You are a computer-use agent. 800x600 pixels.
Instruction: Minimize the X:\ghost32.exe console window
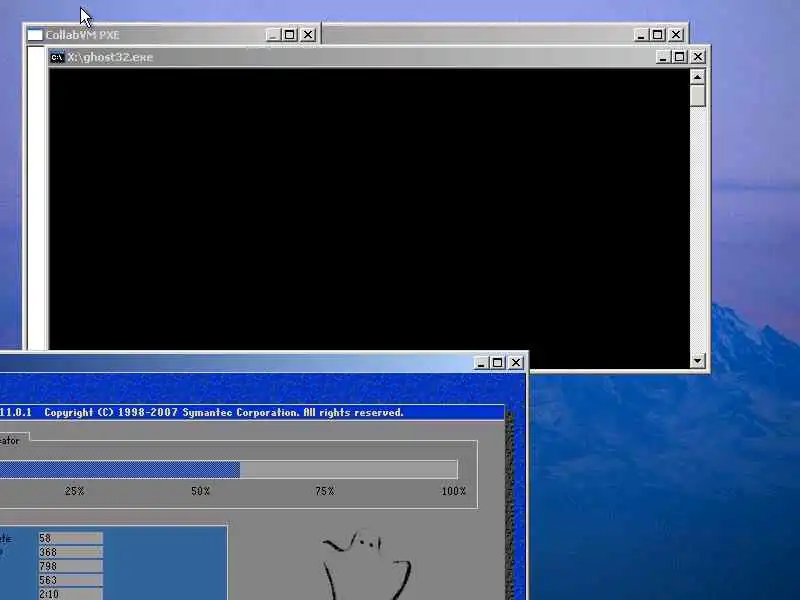click(662, 57)
